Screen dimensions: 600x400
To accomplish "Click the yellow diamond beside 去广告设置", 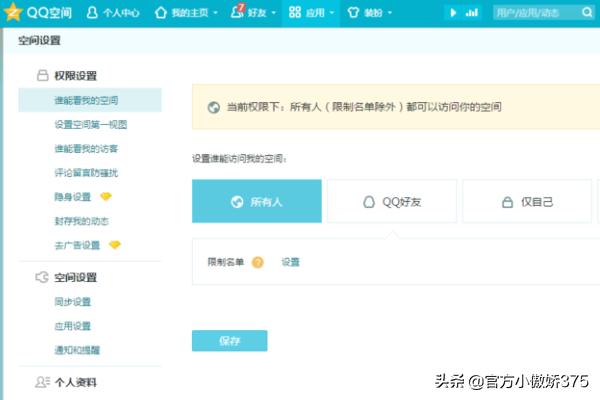I will [x=115, y=245].
